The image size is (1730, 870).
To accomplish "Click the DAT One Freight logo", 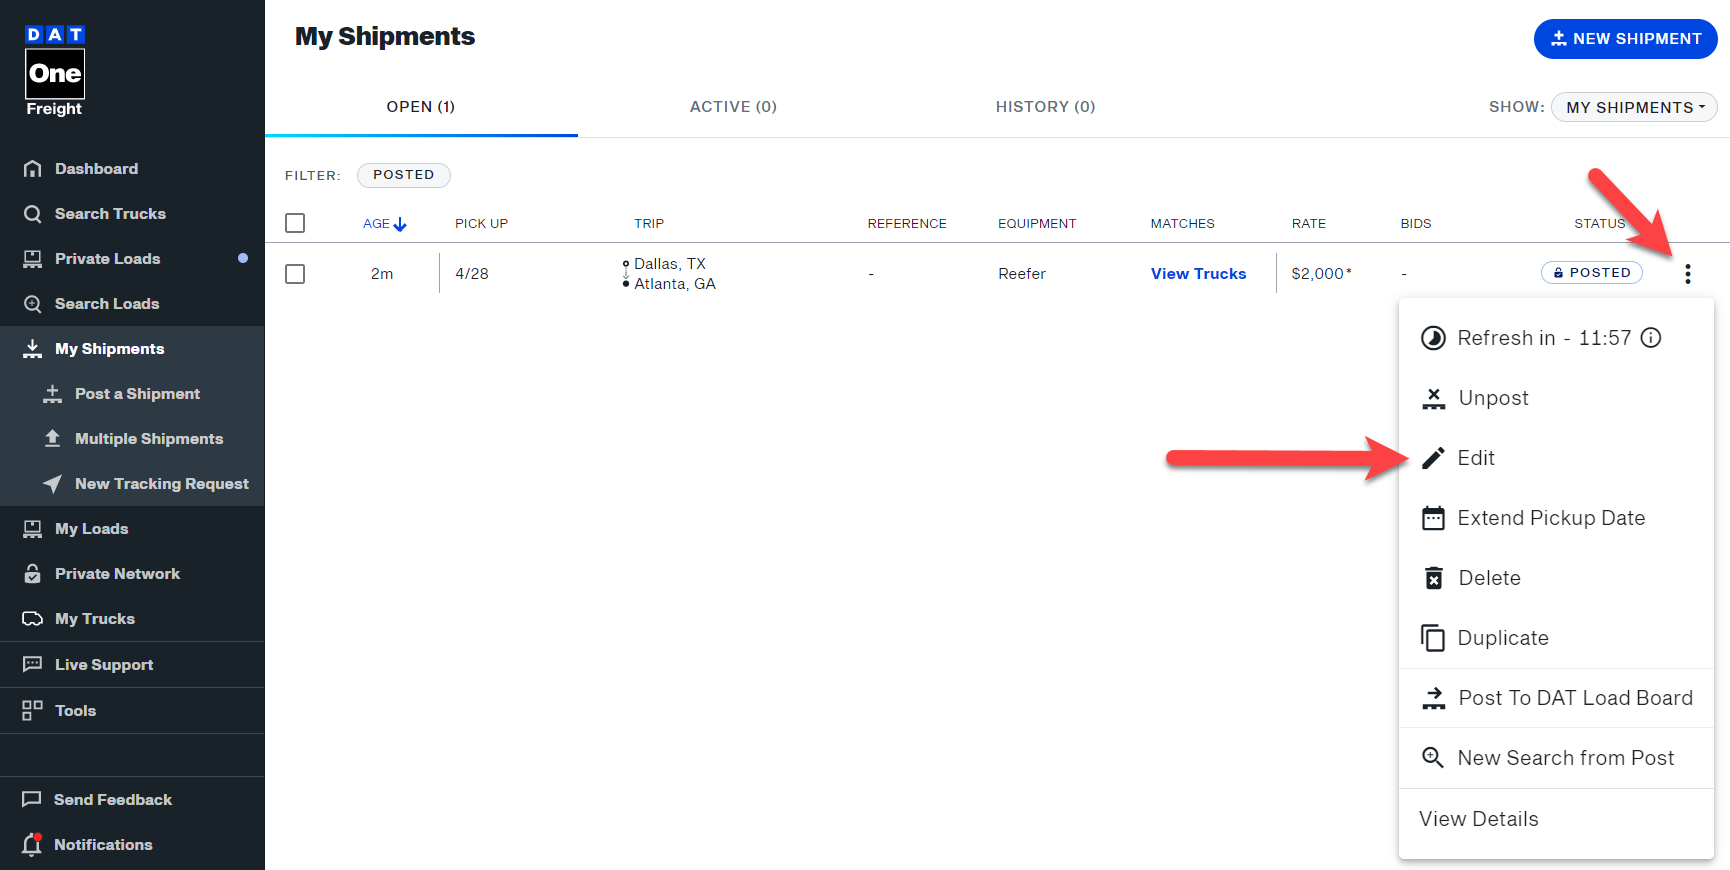I will coord(55,72).
